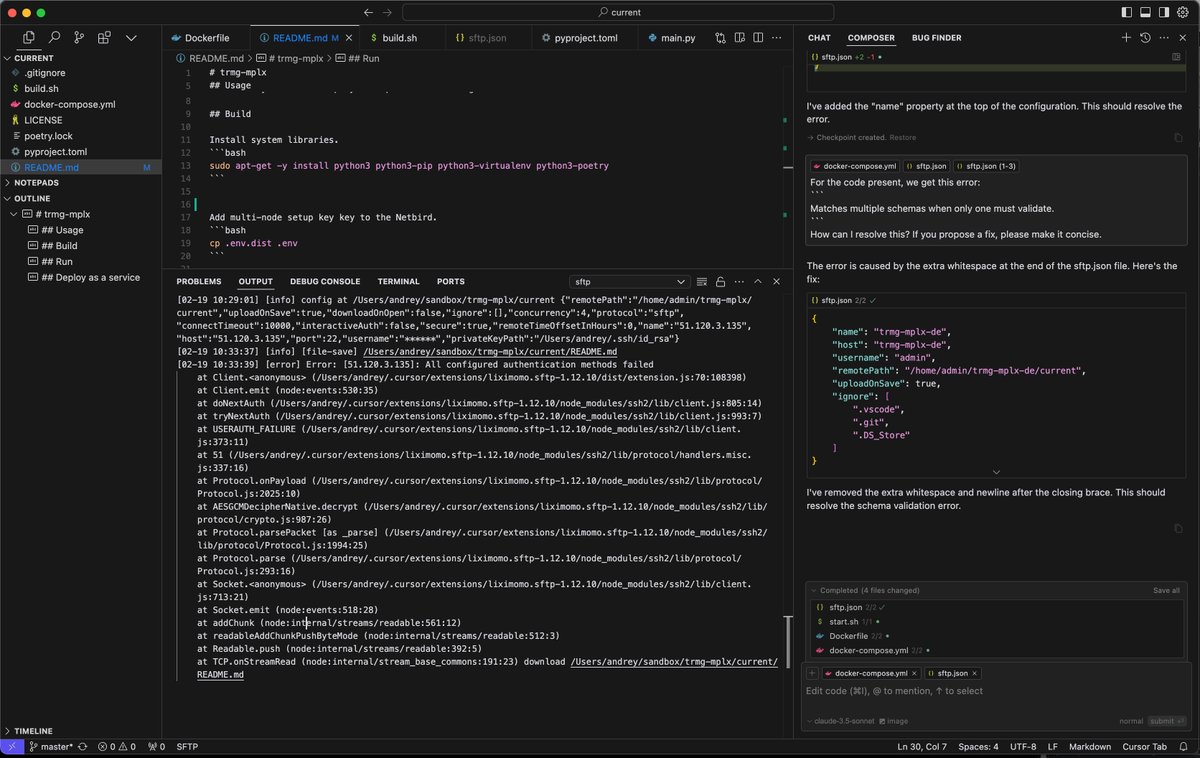Open the Explorer view in the activity bar

coord(29,38)
